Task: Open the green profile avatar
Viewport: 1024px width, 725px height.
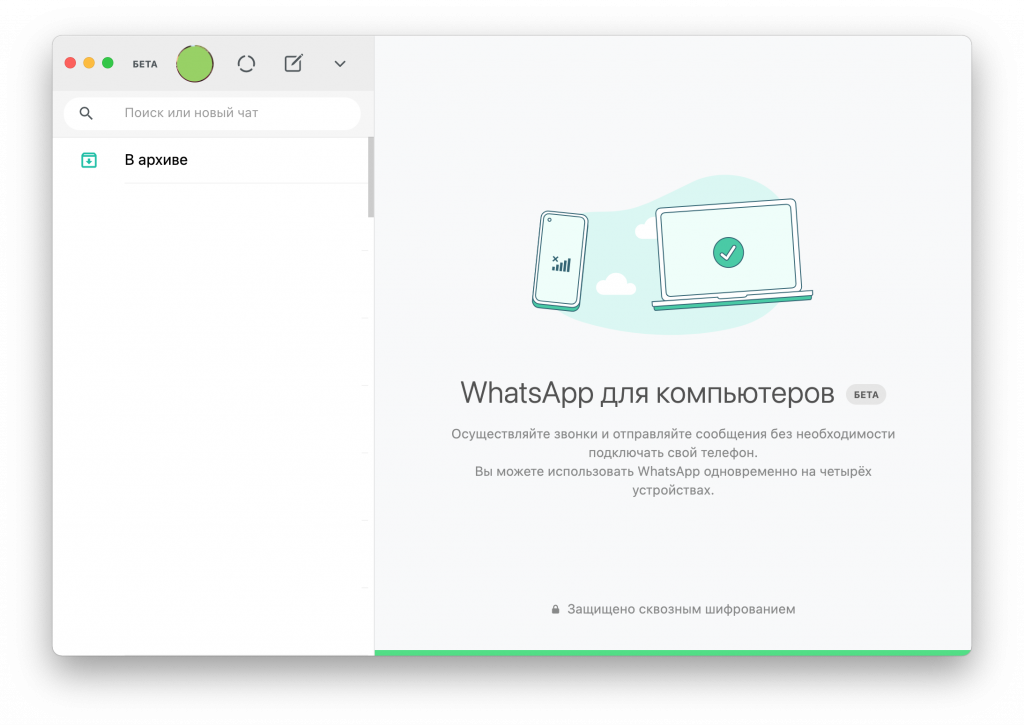Action: [x=195, y=63]
